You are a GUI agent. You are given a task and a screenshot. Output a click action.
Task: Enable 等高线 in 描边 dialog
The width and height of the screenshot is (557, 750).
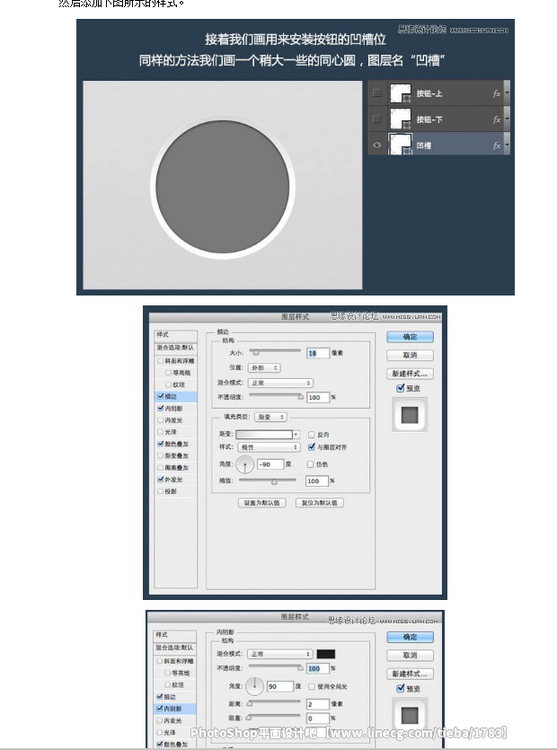point(168,373)
